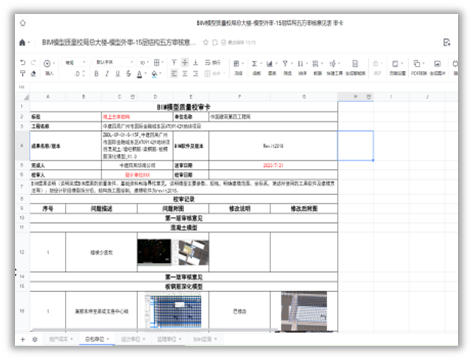Add a new sheet with plus
The image size is (473, 360).
[x=23, y=339]
